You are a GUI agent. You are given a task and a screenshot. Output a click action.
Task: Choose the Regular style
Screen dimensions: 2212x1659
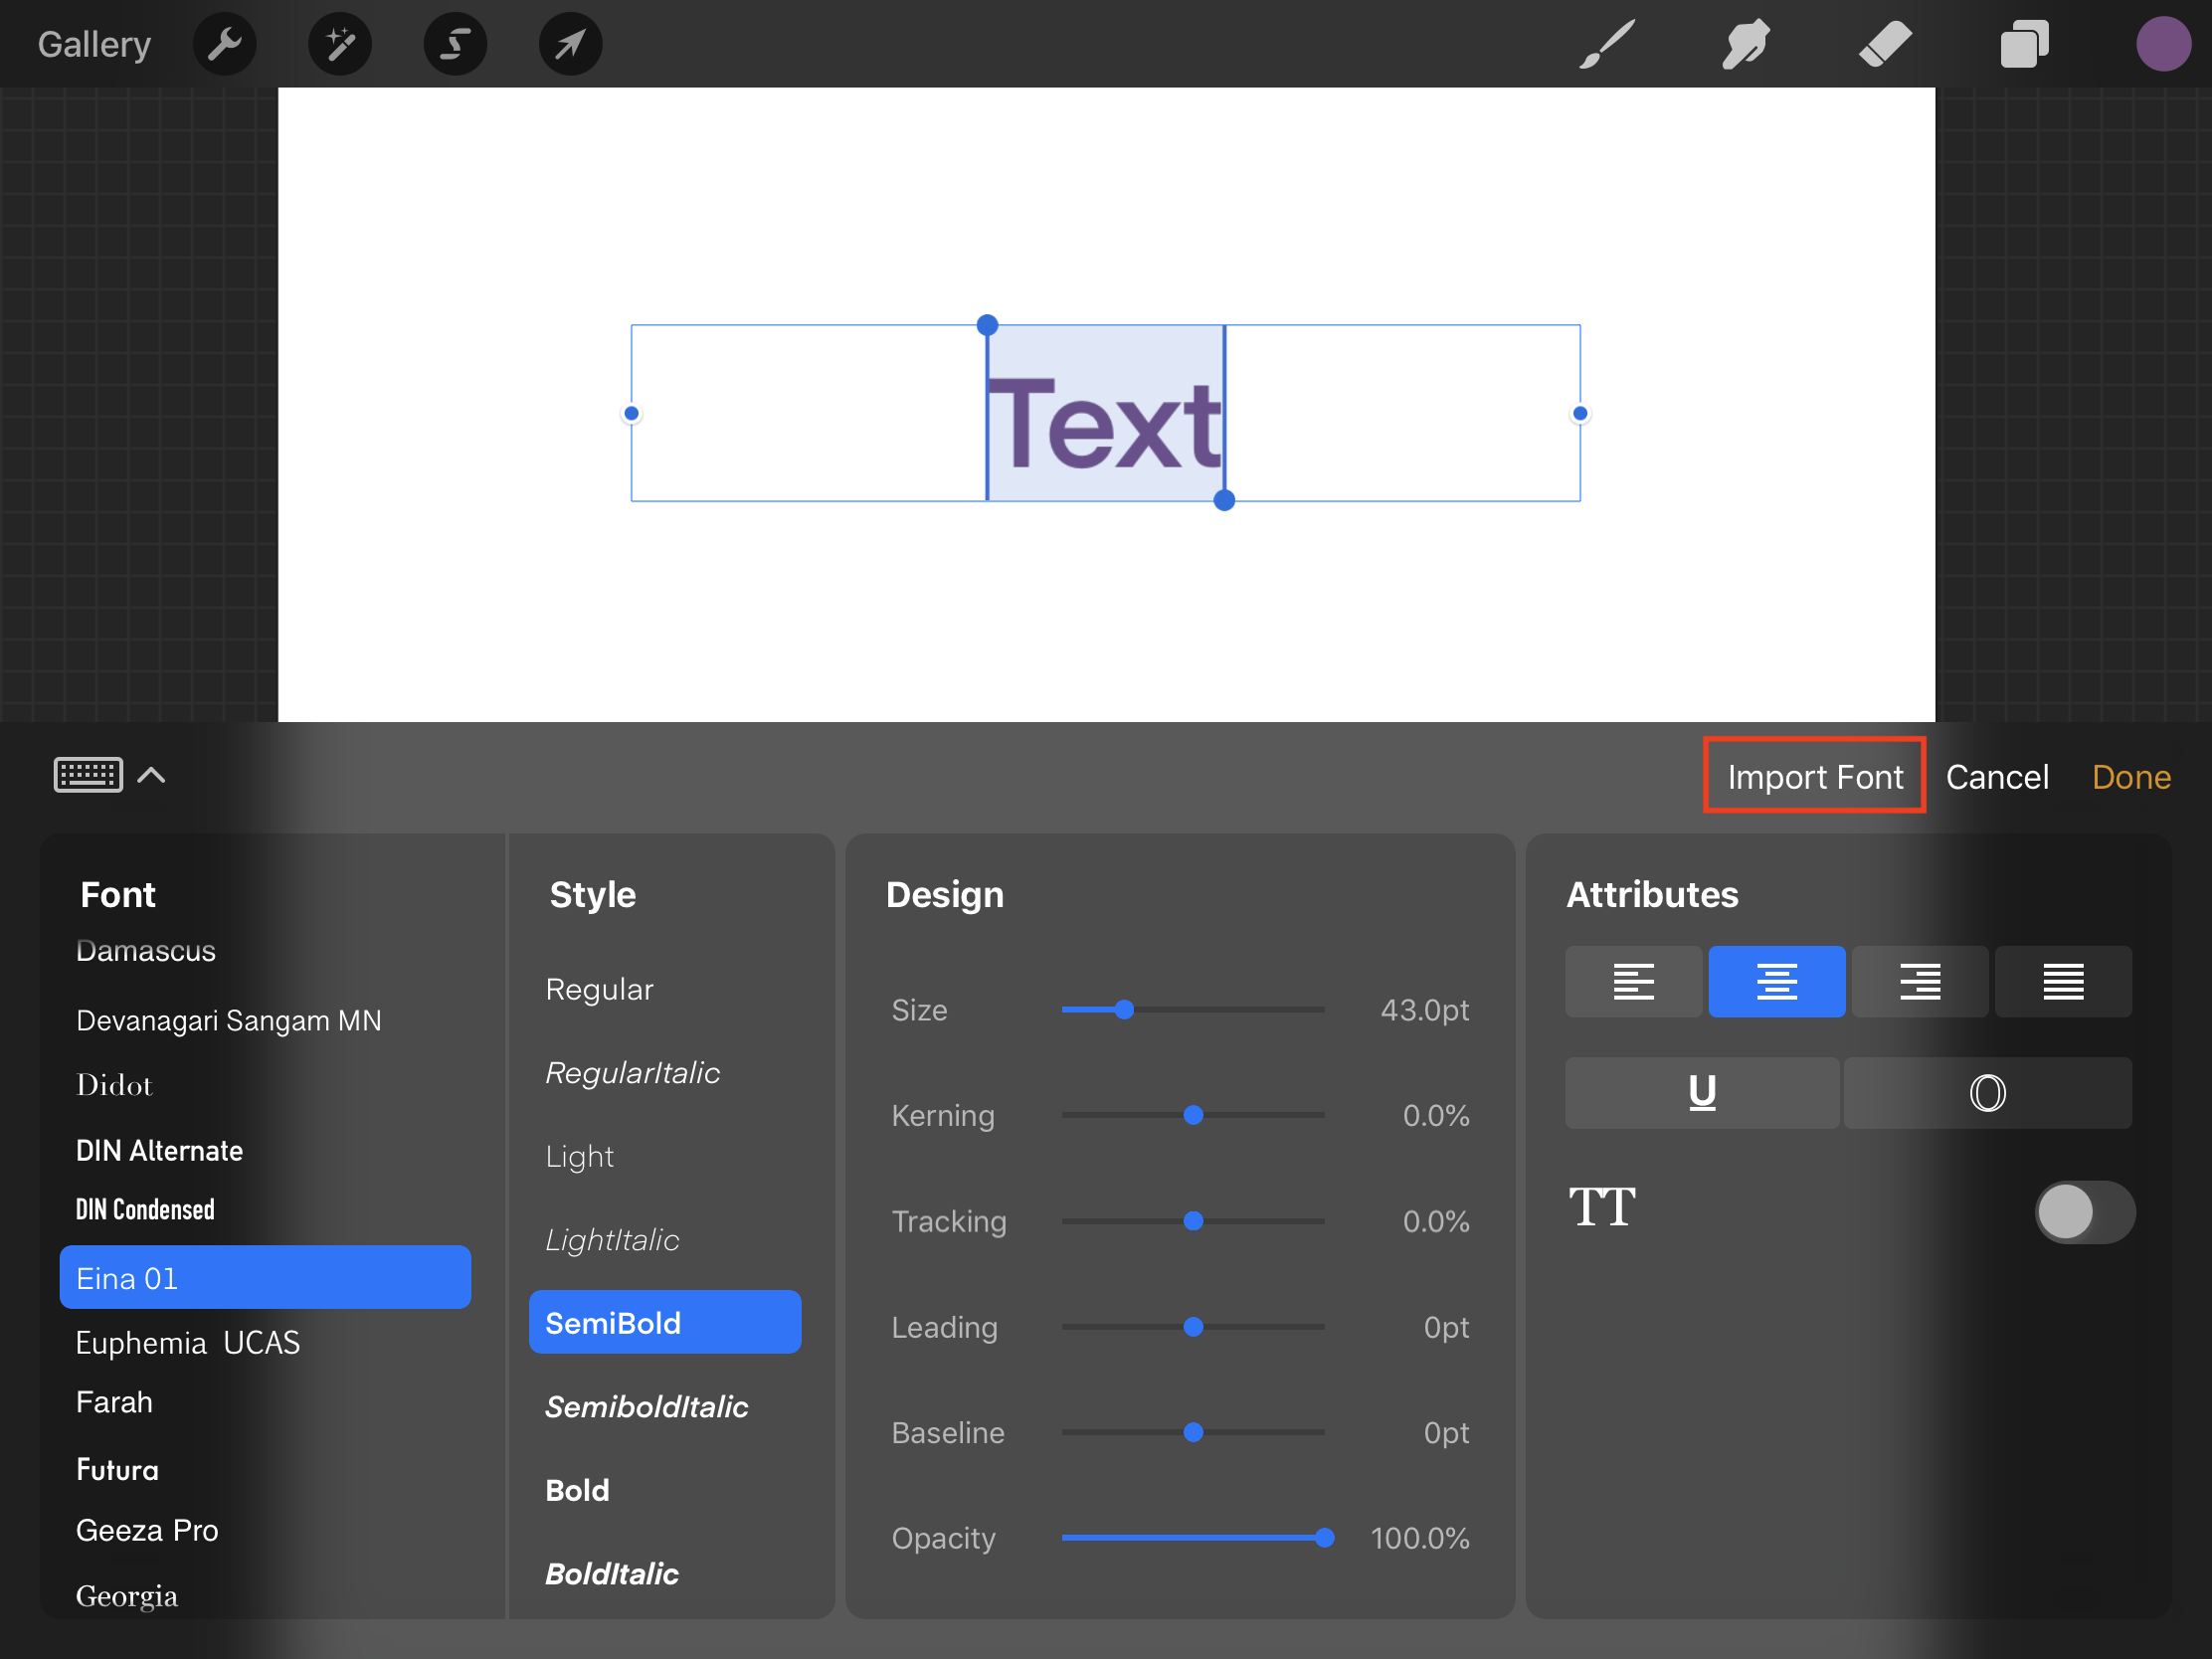point(599,989)
